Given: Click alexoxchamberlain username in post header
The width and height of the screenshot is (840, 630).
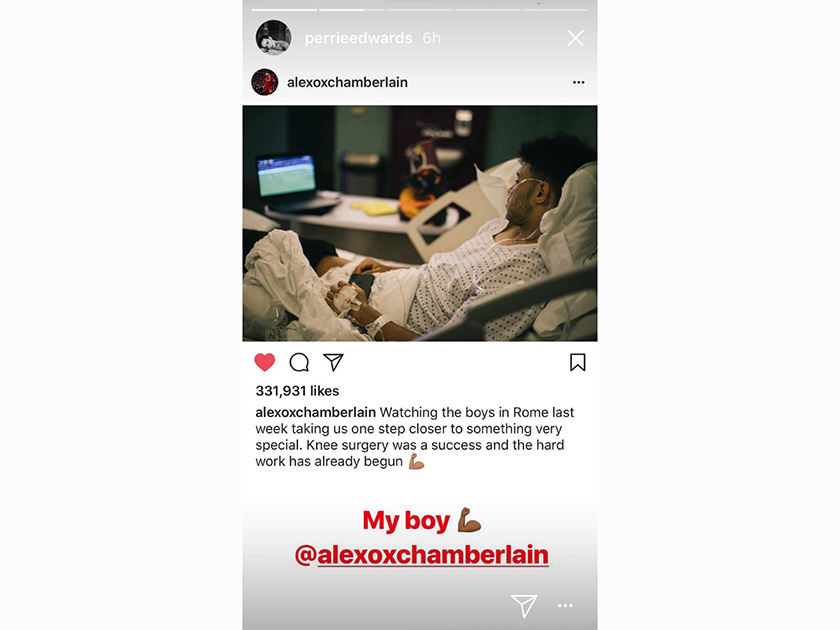Looking at the screenshot, I should pyautogui.click(x=347, y=82).
